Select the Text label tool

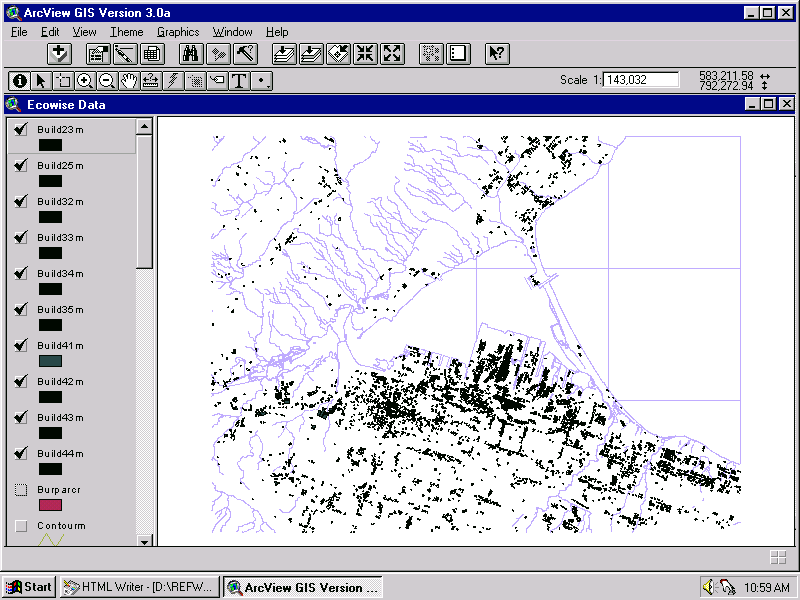pyautogui.click(x=239, y=81)
